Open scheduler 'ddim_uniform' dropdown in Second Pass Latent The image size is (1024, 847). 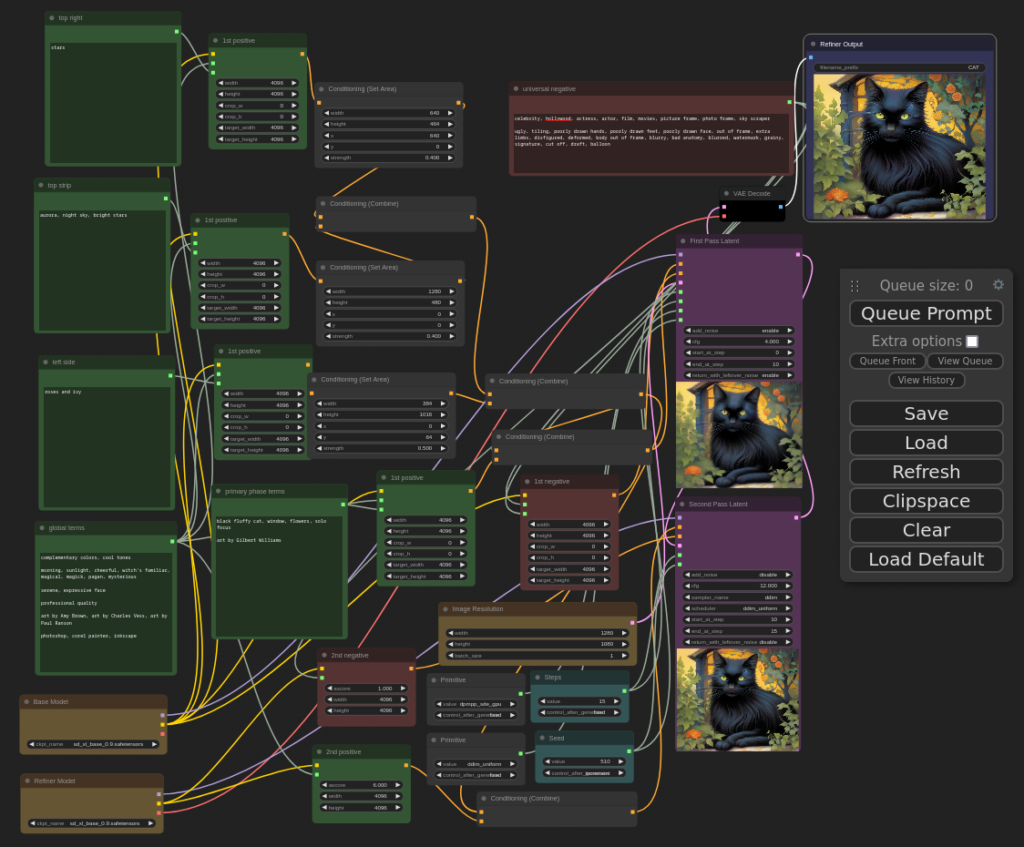click(x=737, y=608)
